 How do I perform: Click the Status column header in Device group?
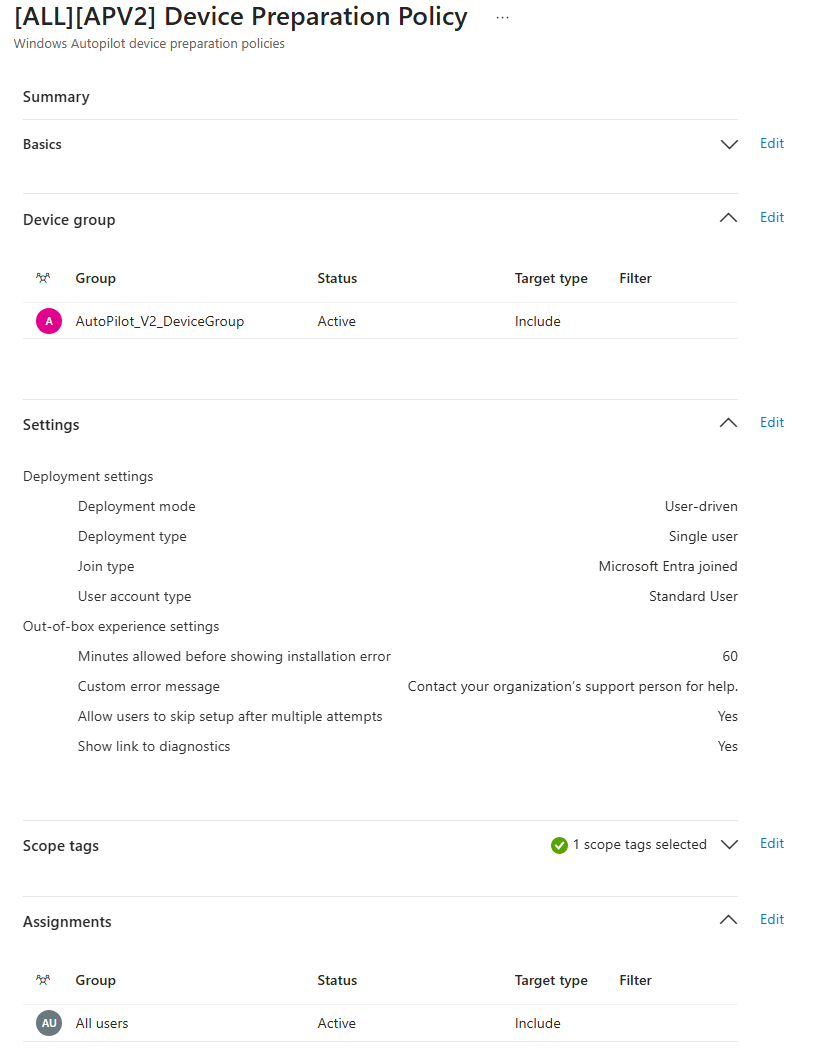(x=337, y=278)
